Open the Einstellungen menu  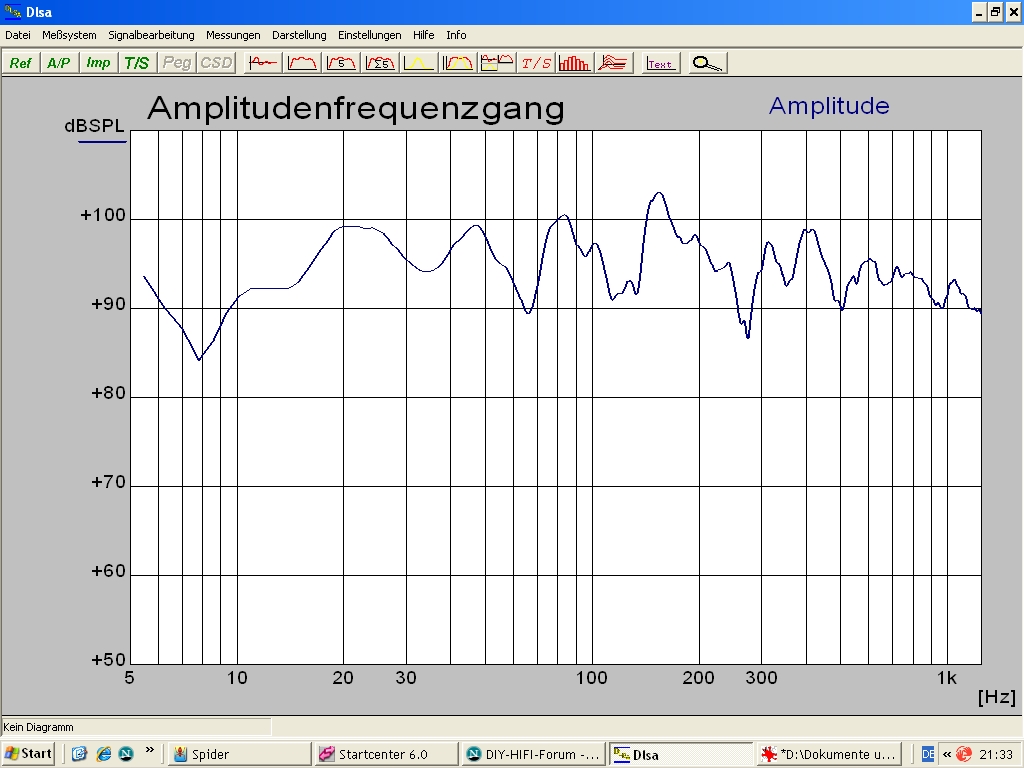(369, 35)
